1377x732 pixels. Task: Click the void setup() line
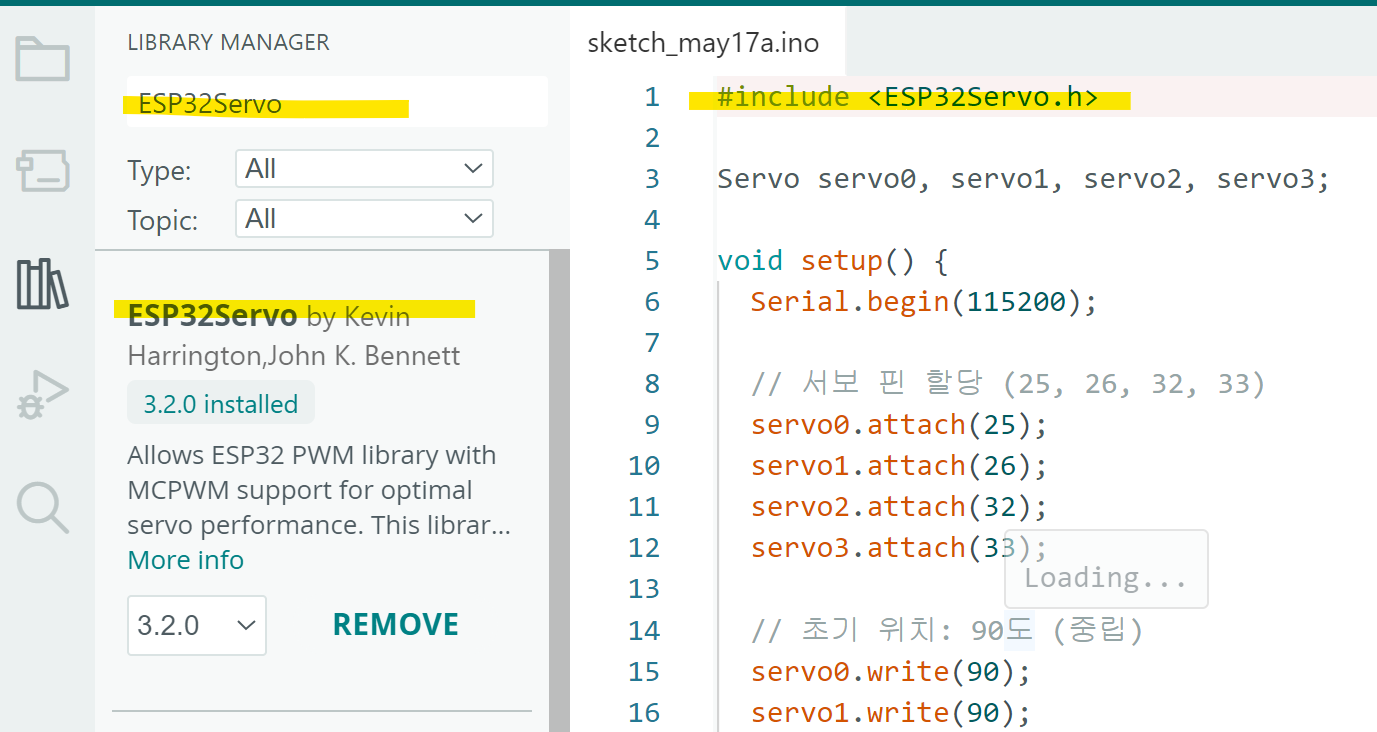click(x=832, y=261)
